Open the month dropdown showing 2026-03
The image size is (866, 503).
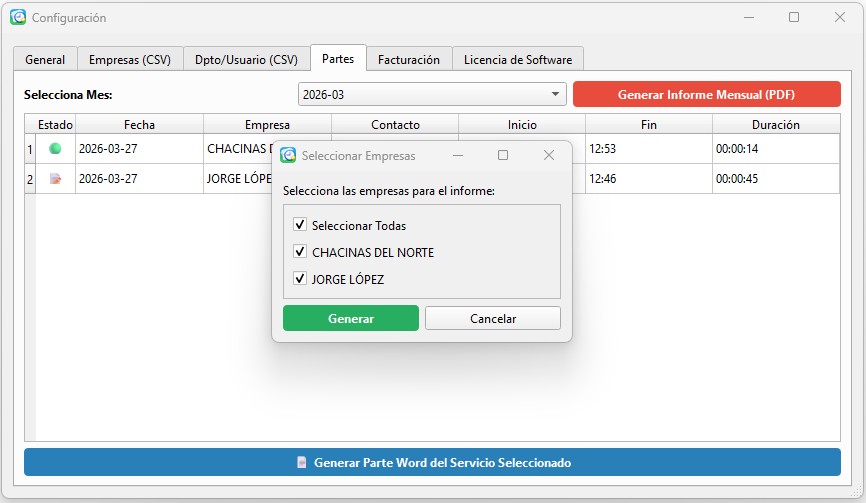432,95
